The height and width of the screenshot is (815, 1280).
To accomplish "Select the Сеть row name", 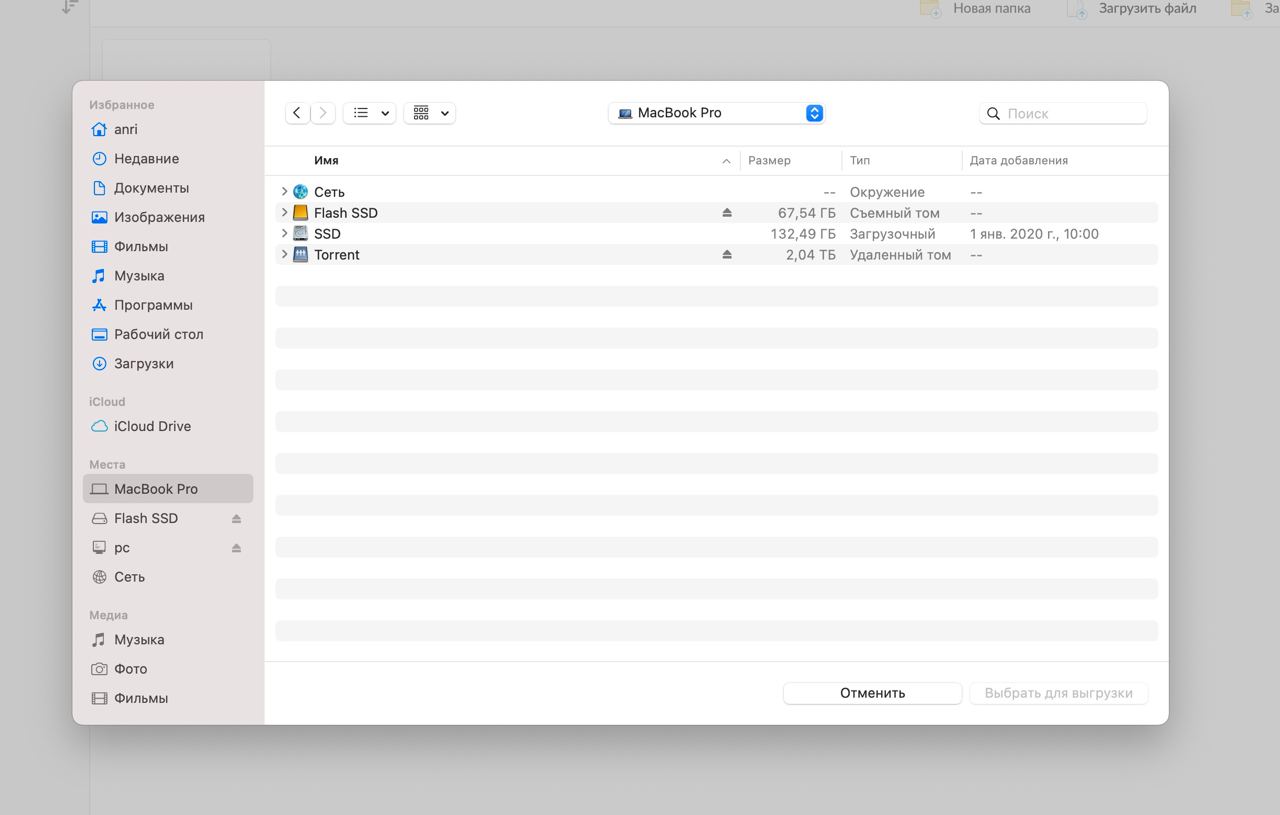I will coord(329,192).
